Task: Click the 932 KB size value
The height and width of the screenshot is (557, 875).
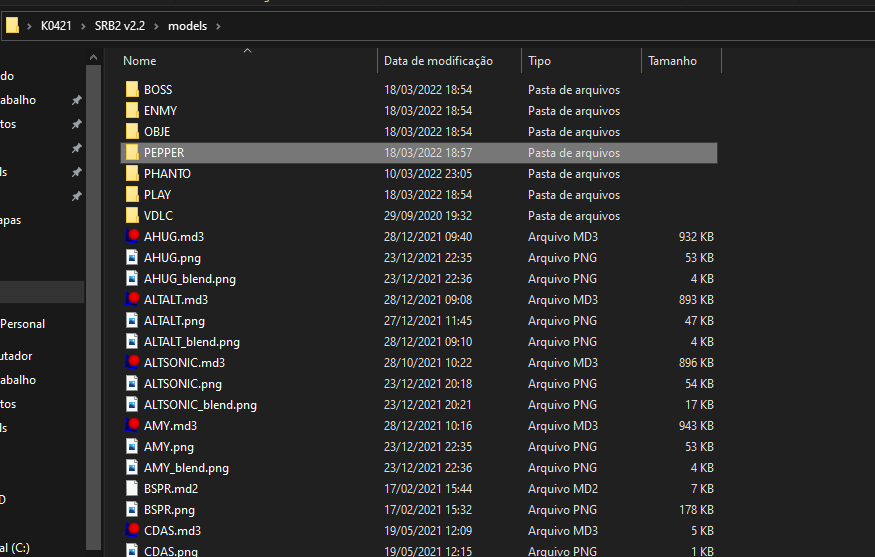Action: pos(696,237)
